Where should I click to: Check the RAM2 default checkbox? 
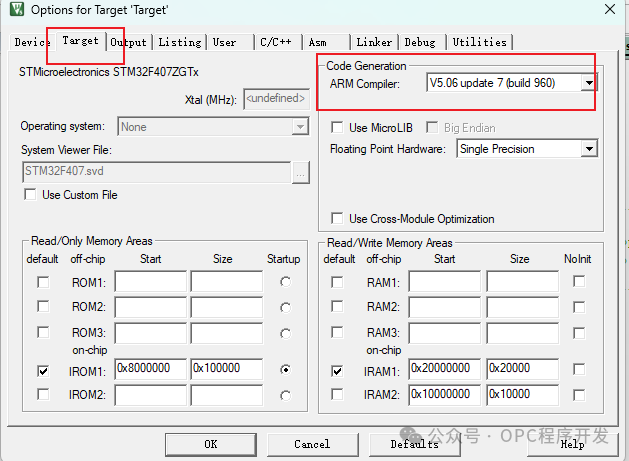point(337,307)
